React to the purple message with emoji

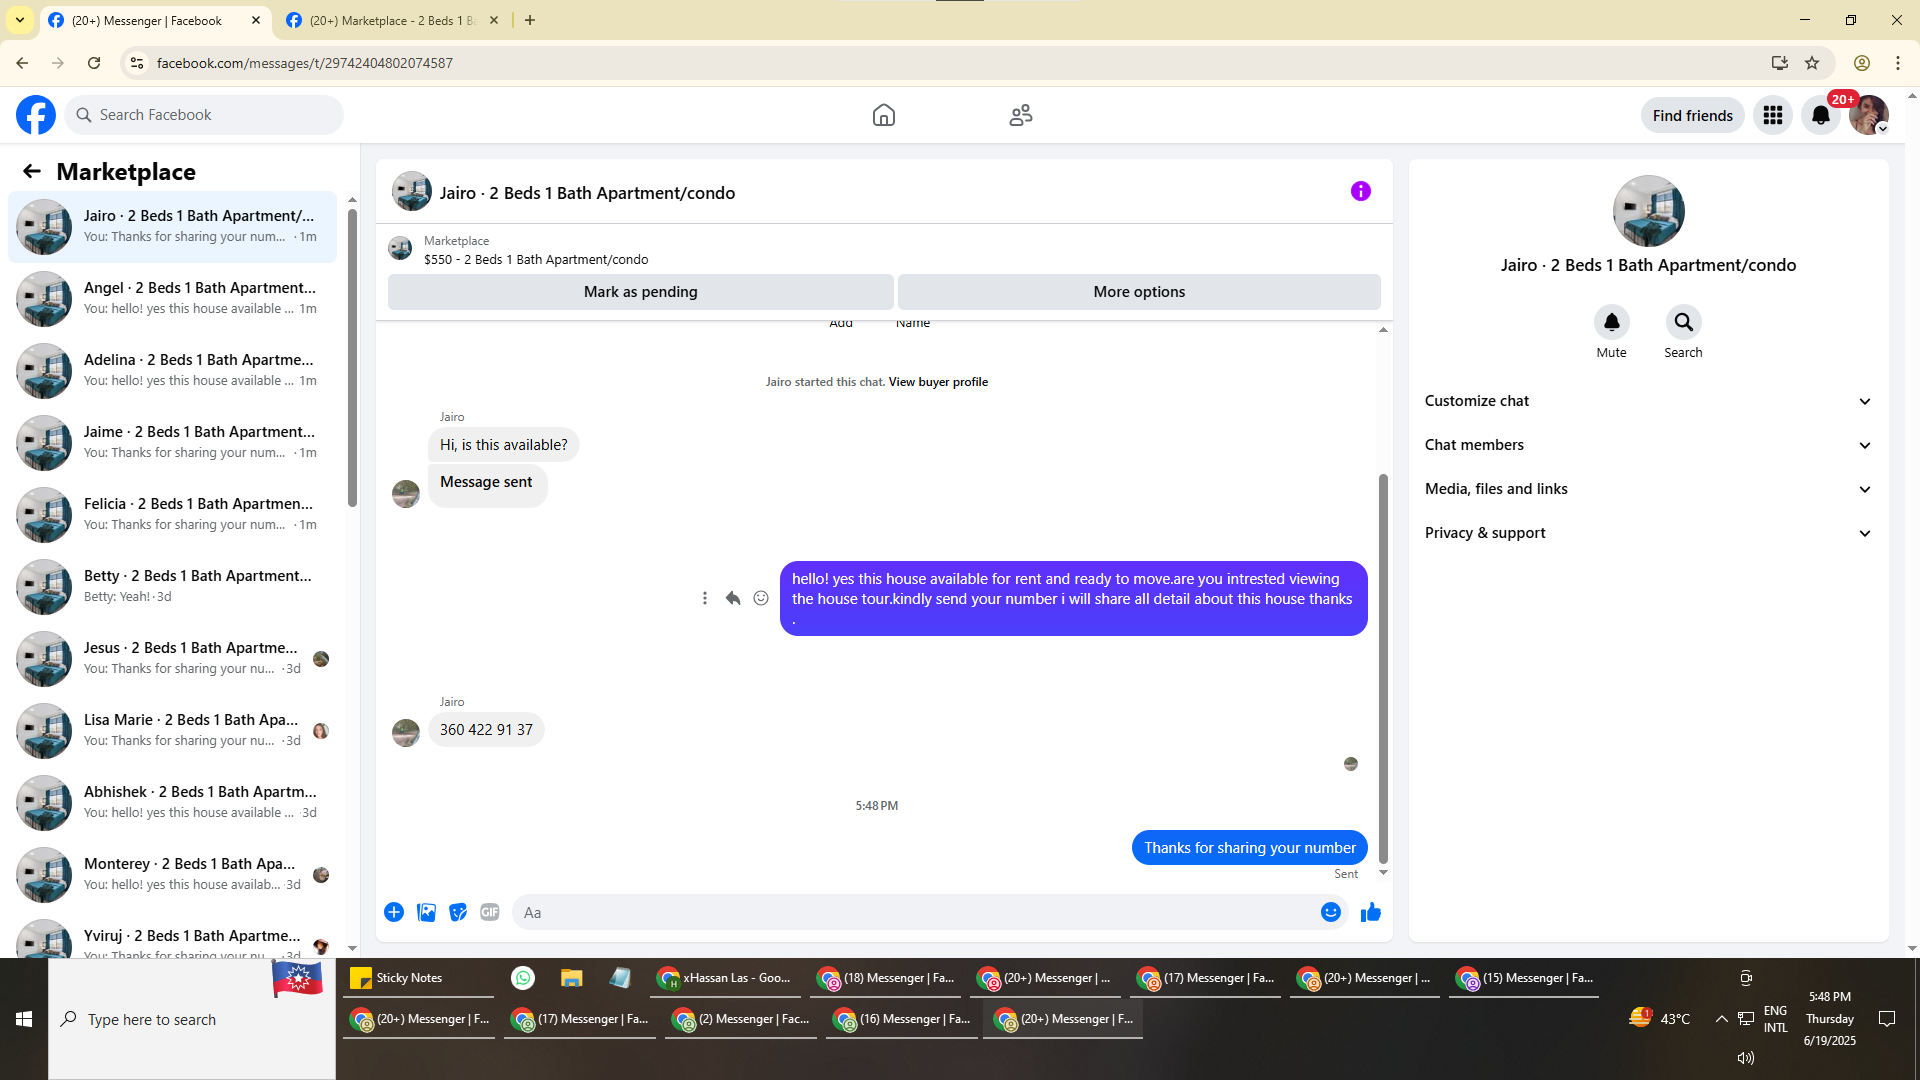click(761, 598)
